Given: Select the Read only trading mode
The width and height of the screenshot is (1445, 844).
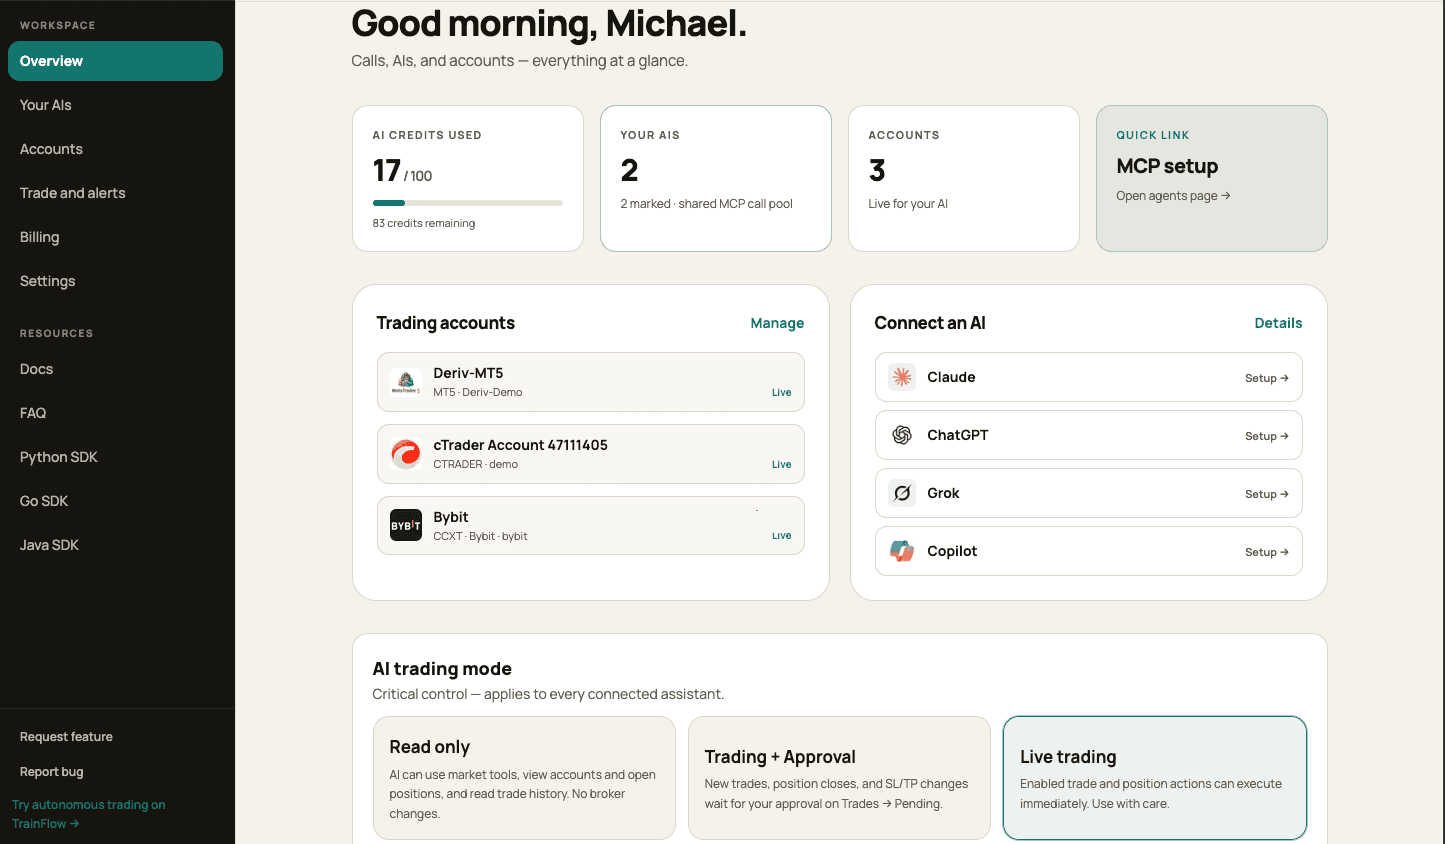Looking at the screenshot, I should pos(524,778).
